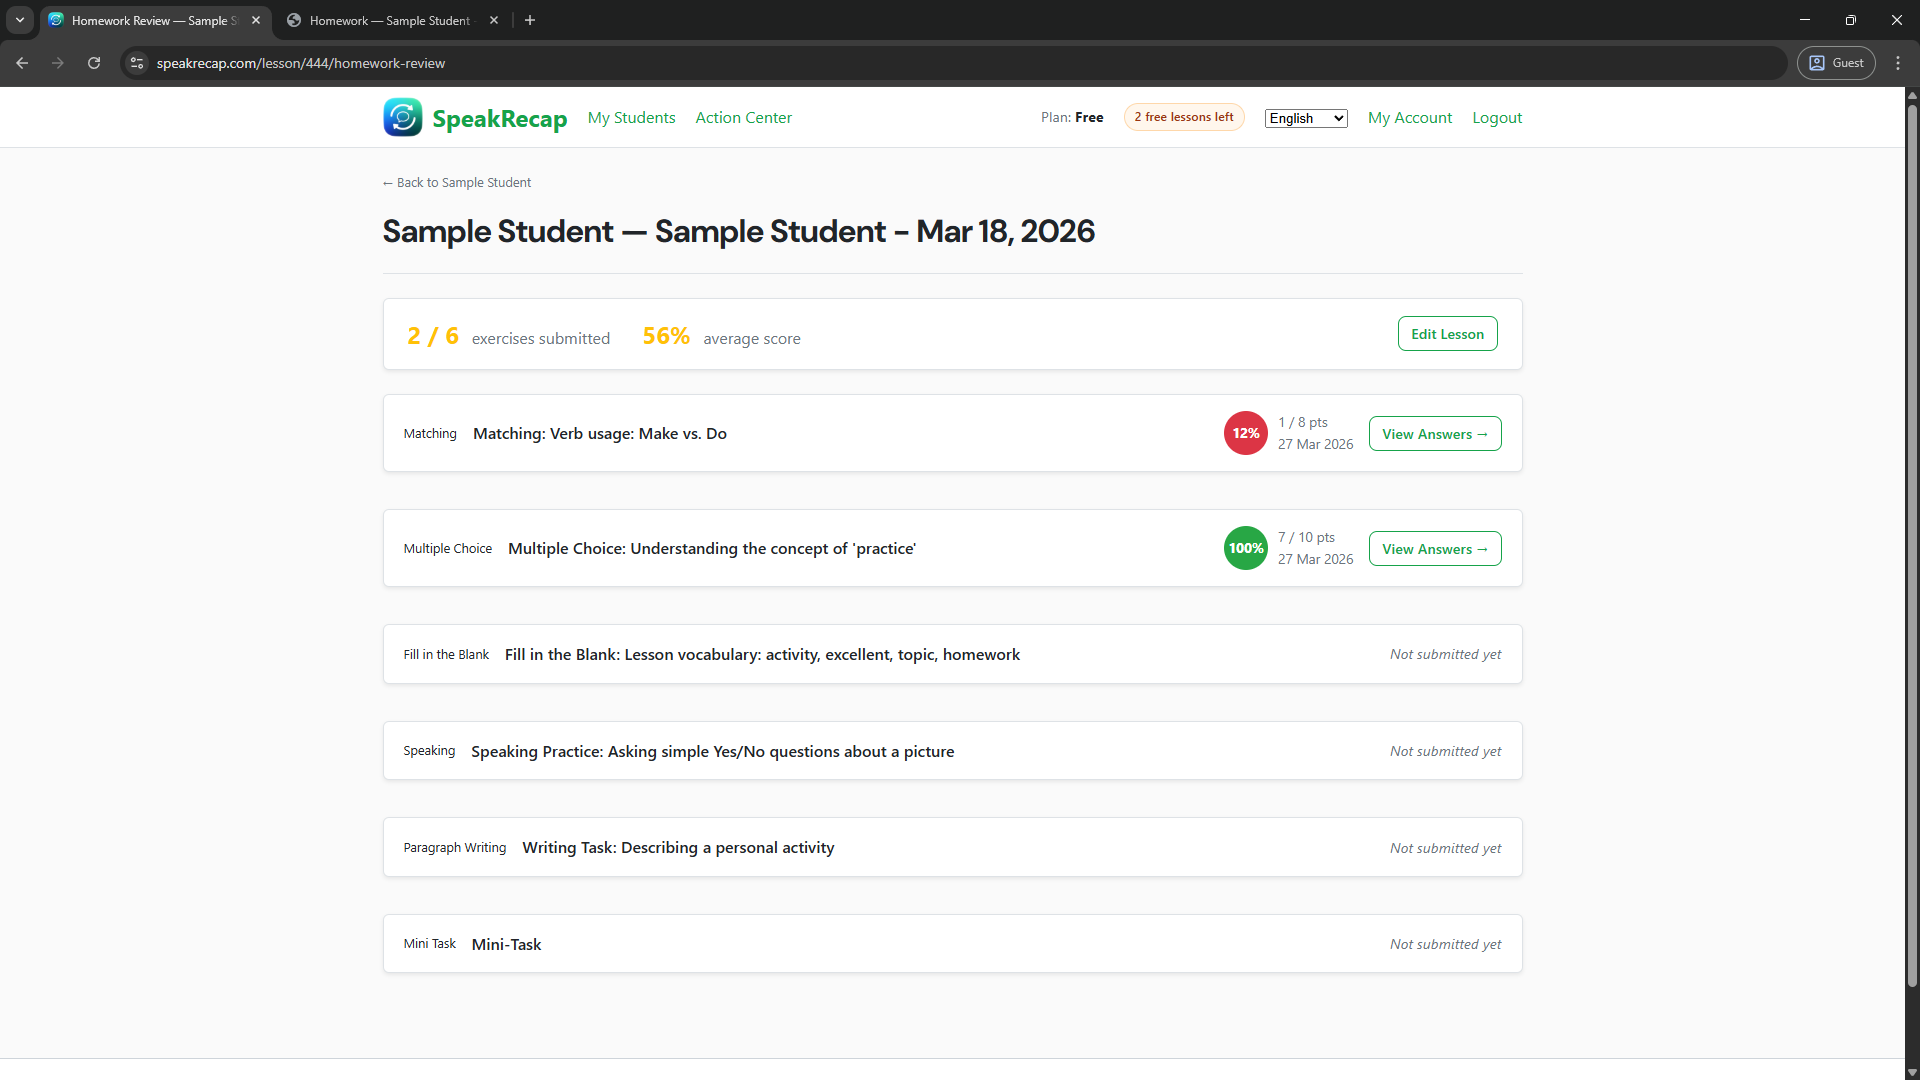The height and width of the screenshot is (1080, 1920).
Task: Click the 1 / 8 pts score text
Action: coord(1303,422)
